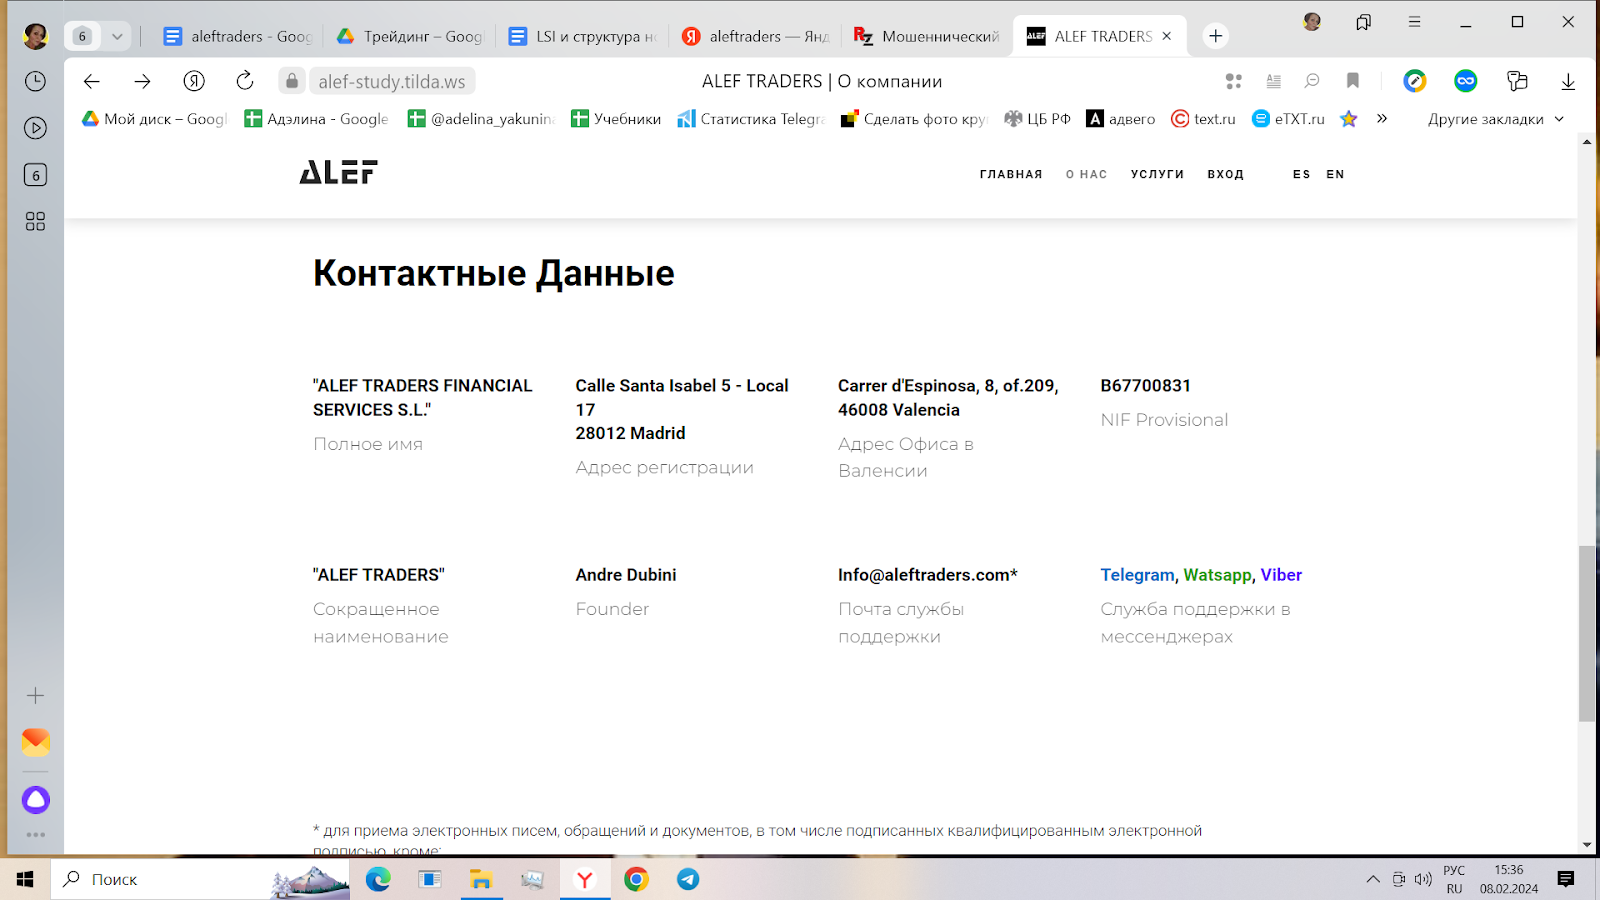Add a new sidebar item with plus icon
This screenshot has width=1600, height=900.
(35, 695)
